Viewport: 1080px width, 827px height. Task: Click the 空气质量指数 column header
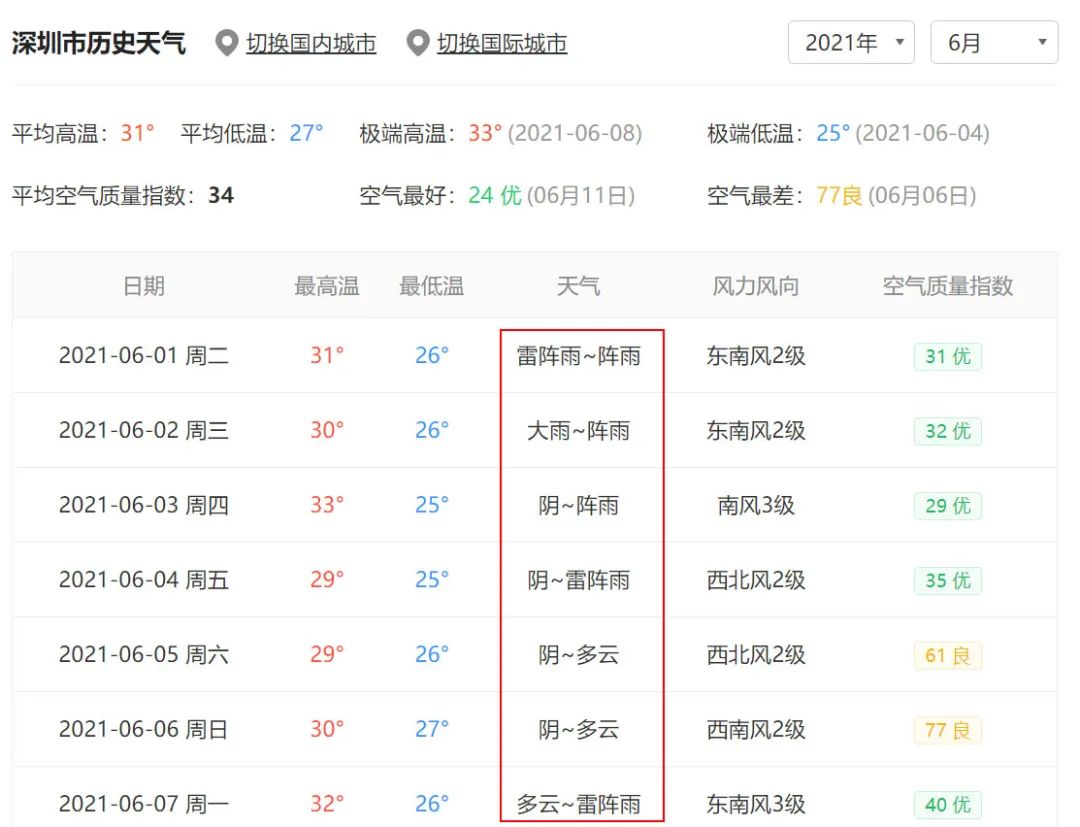pos(948,286)
